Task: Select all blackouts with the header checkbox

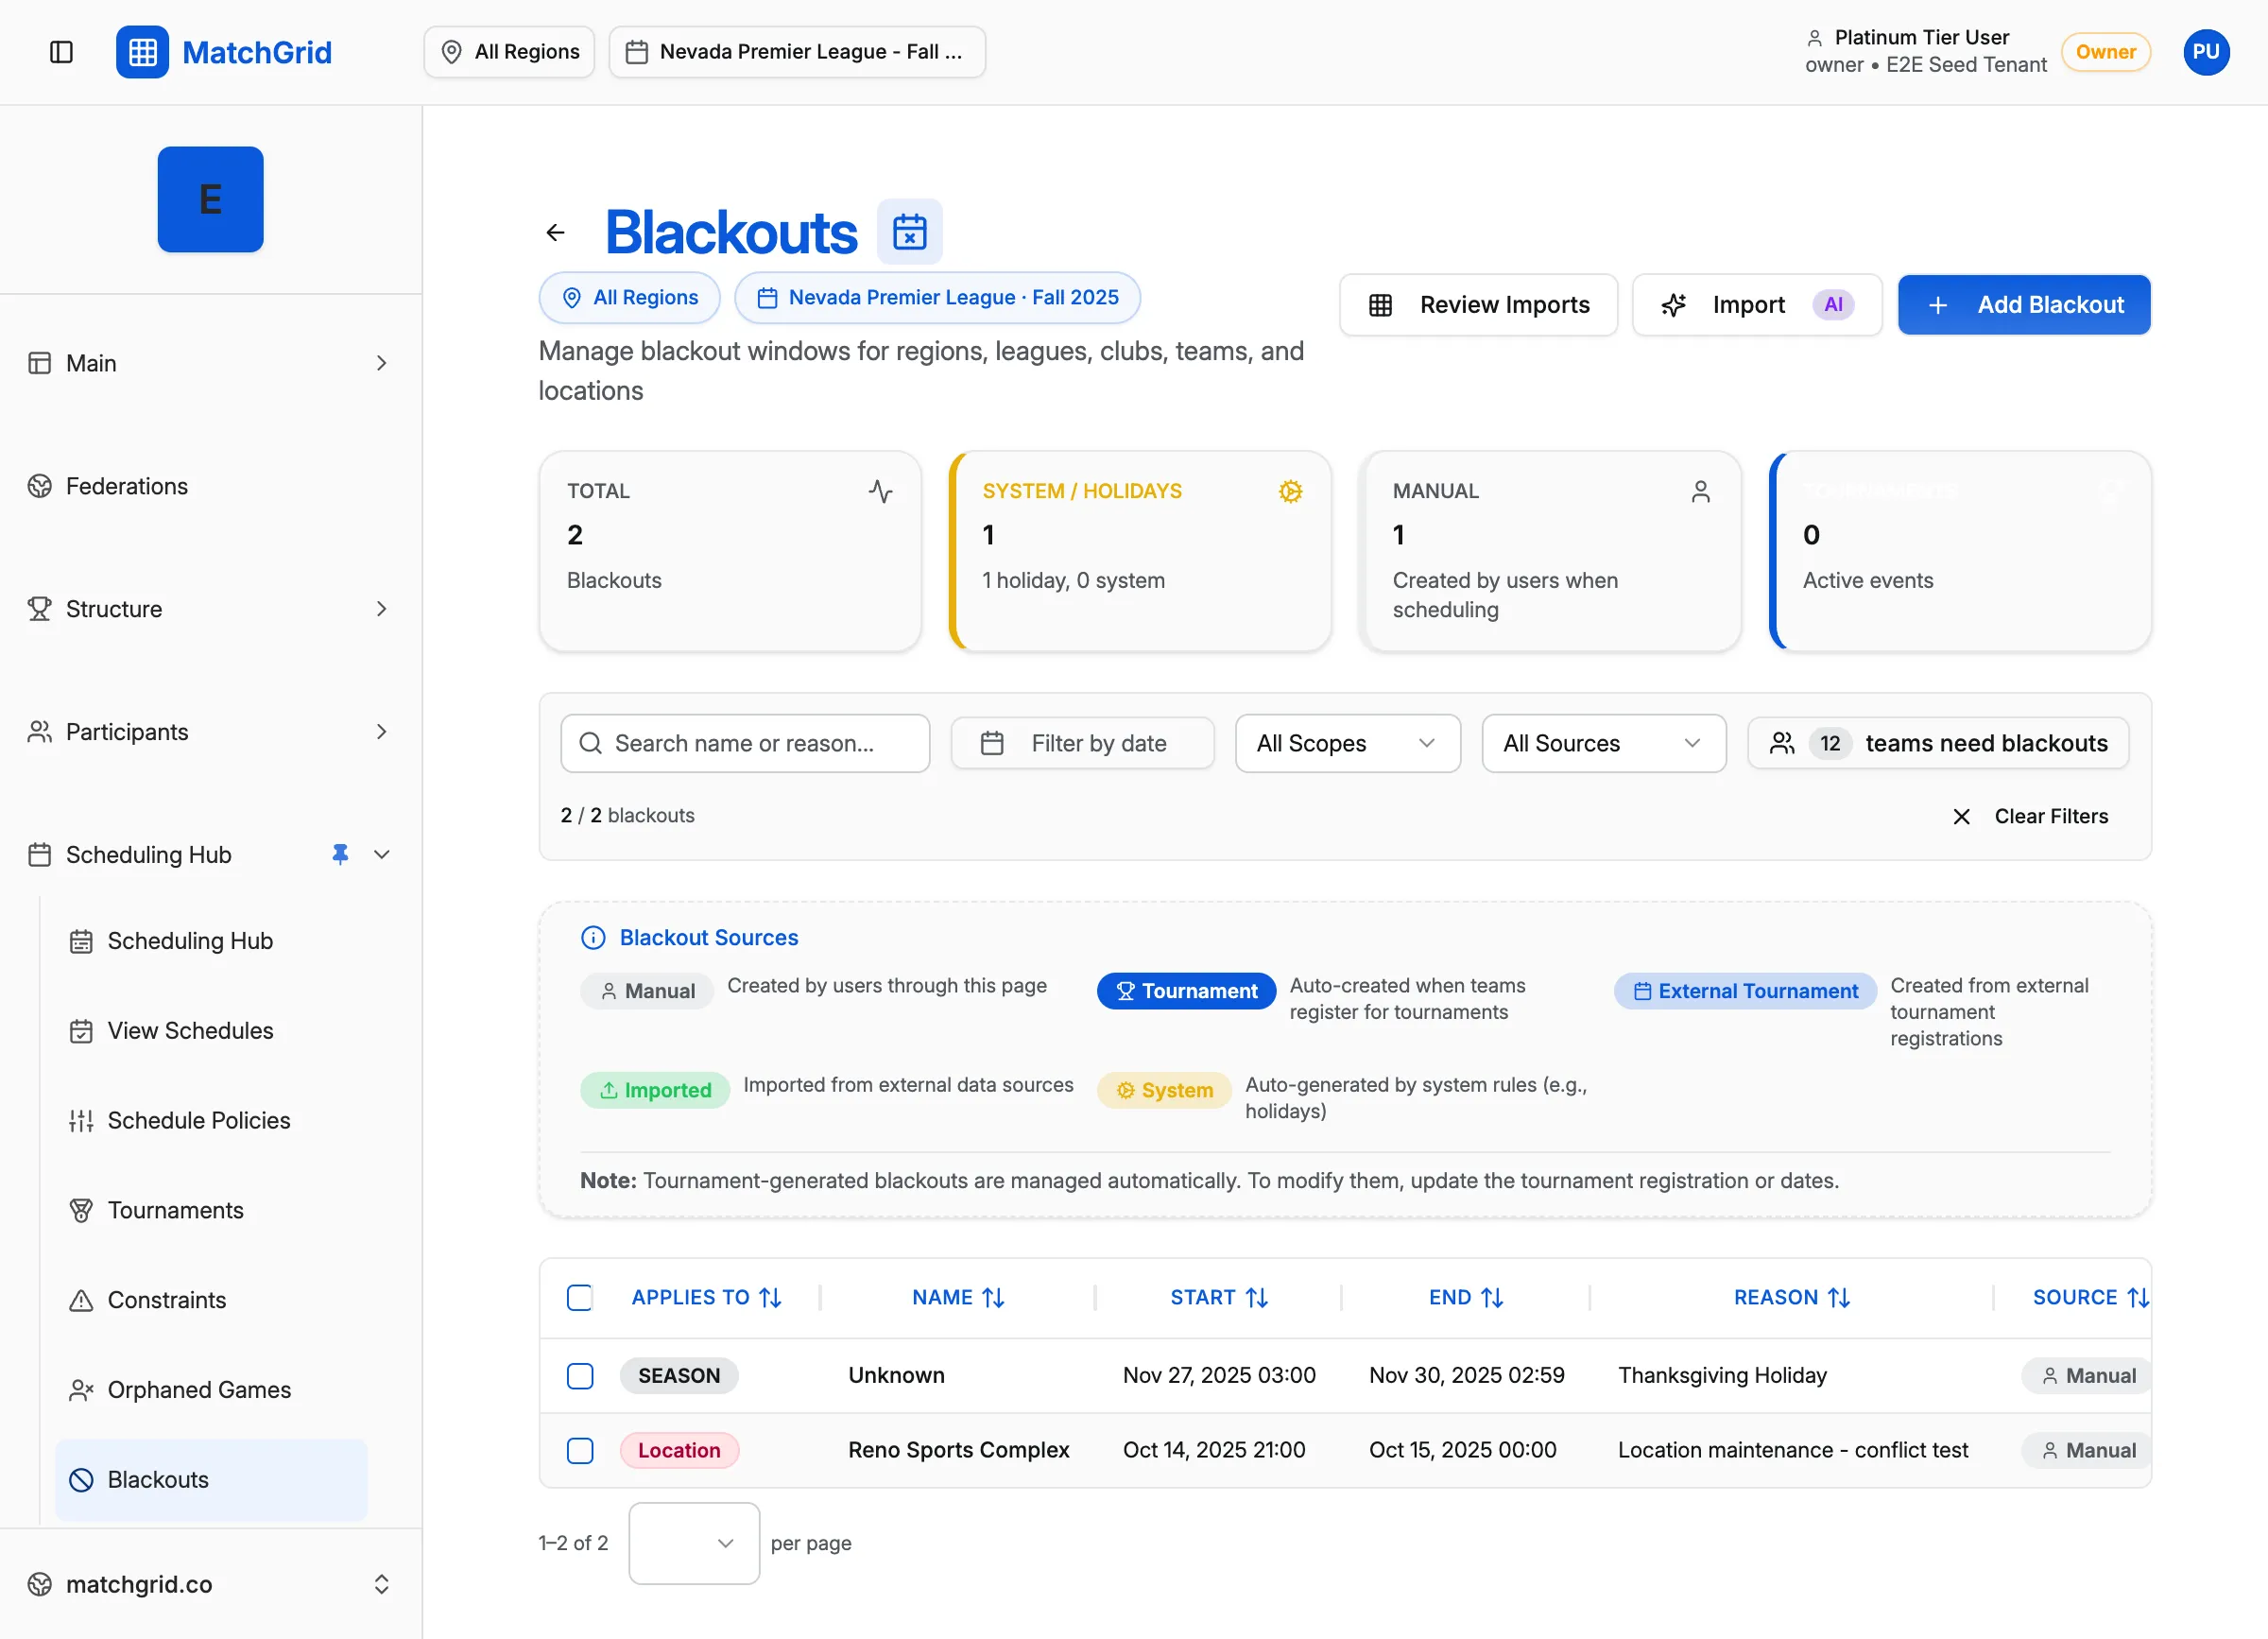Action: coord(580,1297)
